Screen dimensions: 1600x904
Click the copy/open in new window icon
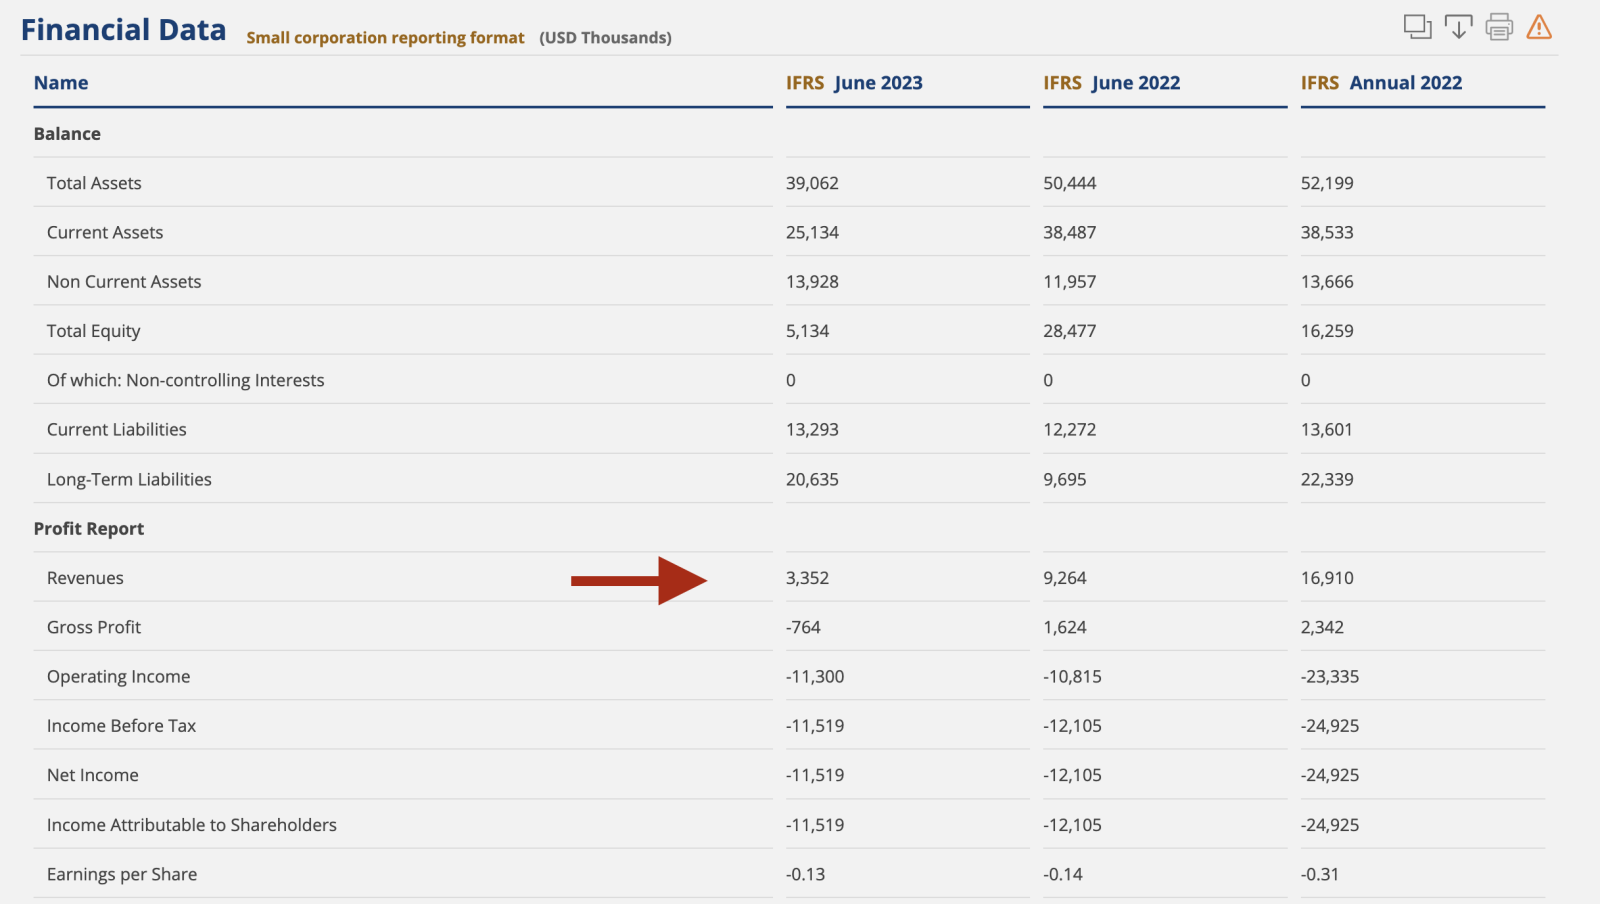tap(1417, 27)
